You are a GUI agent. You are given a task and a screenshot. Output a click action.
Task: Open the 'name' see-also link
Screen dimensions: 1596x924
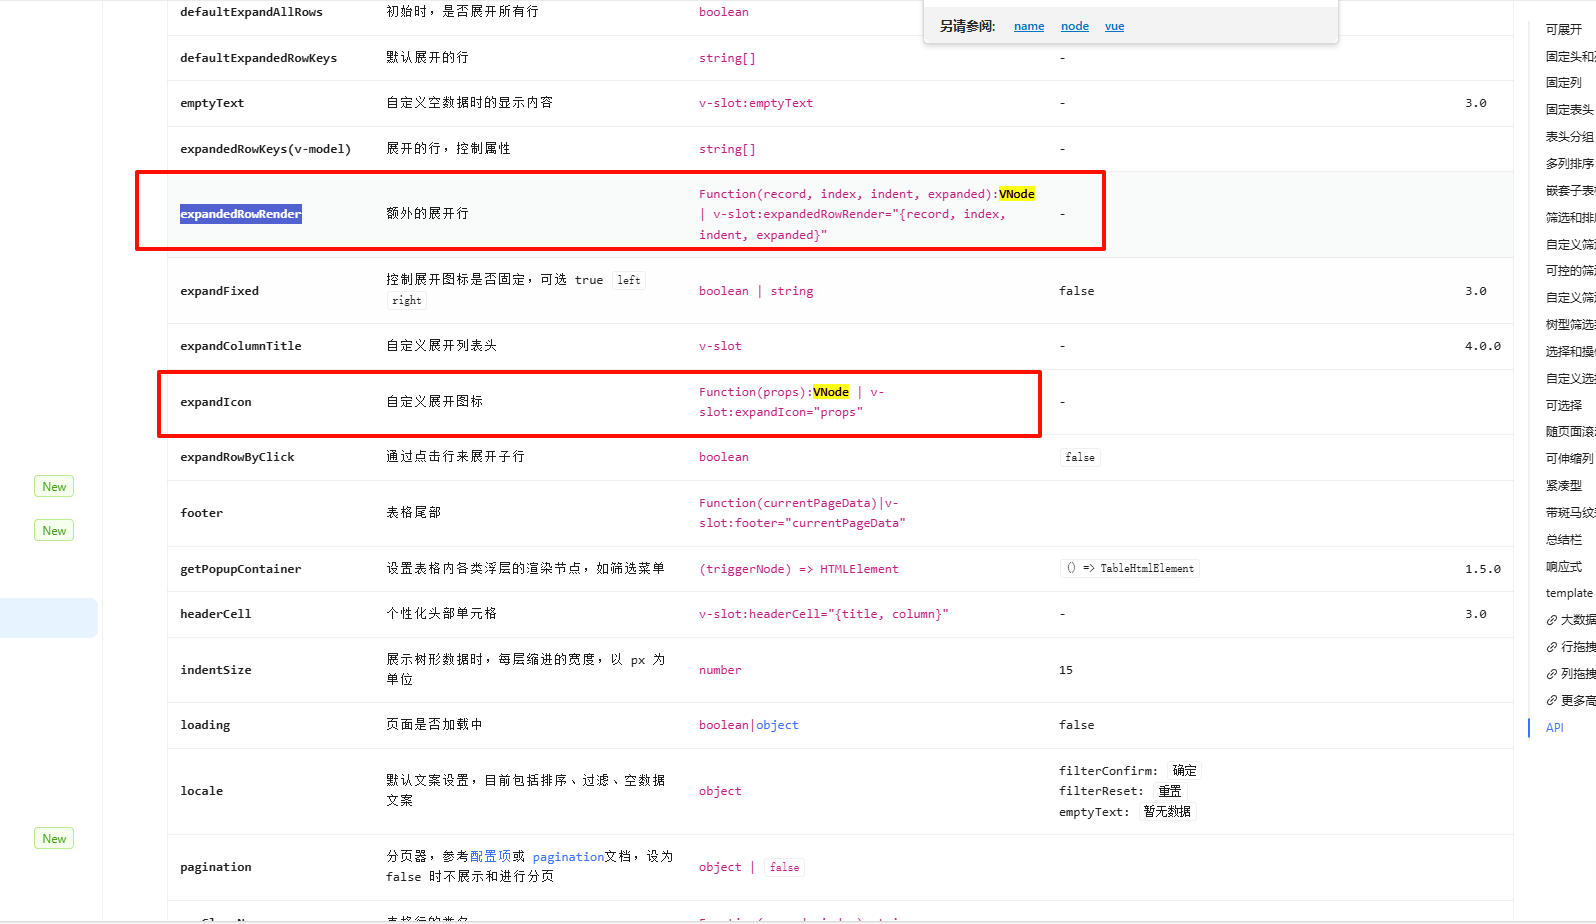(x=1029, y=26)
